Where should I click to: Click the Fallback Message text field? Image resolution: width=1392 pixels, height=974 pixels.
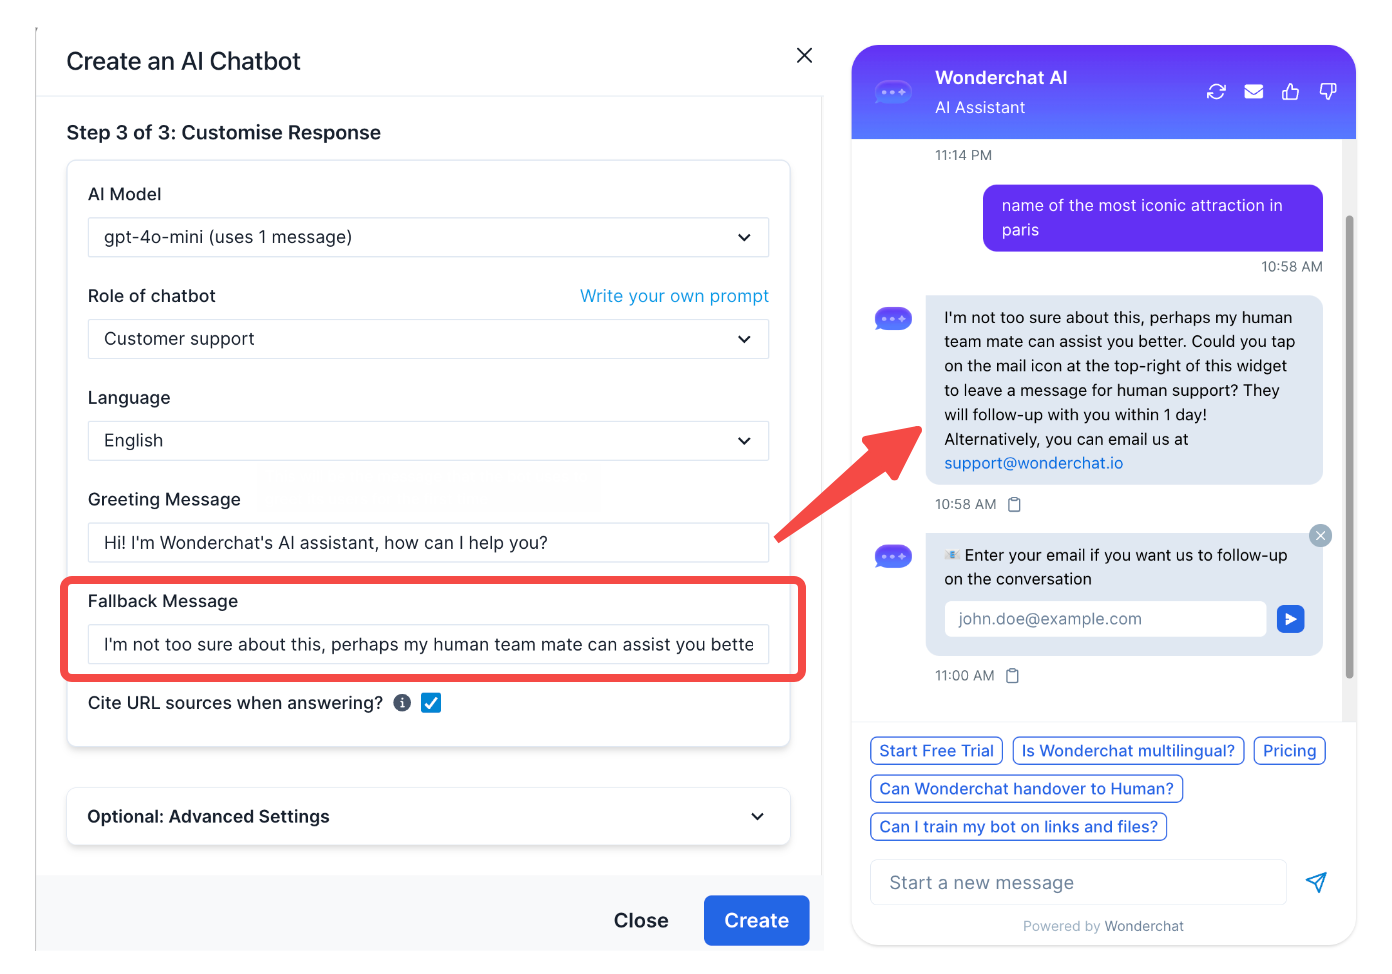click(428, 645)
